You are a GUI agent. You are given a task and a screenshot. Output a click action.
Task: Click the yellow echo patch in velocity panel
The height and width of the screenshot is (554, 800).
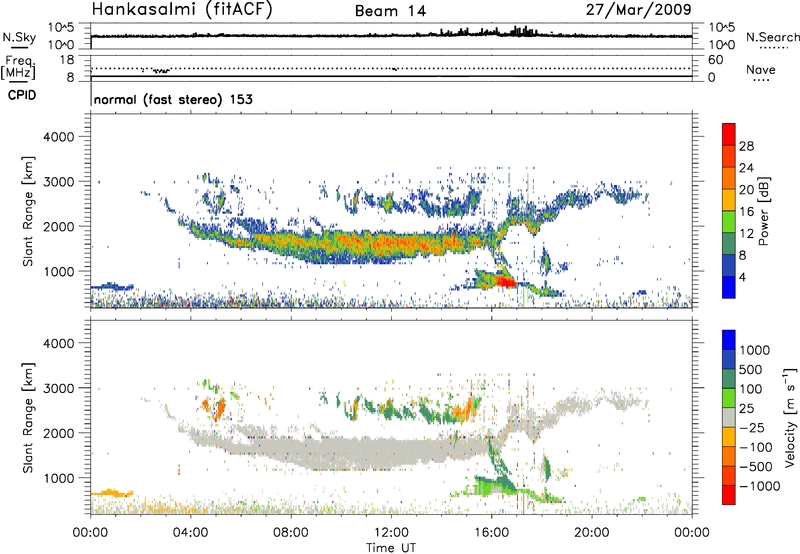(x=112, y=493)
